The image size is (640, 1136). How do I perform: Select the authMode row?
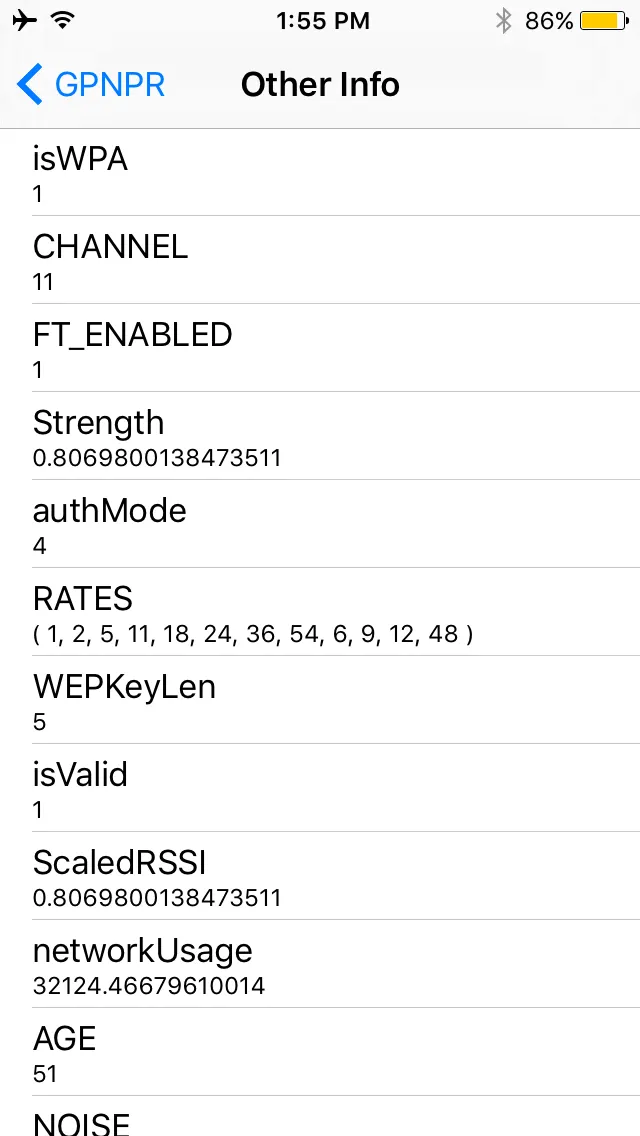320,524
